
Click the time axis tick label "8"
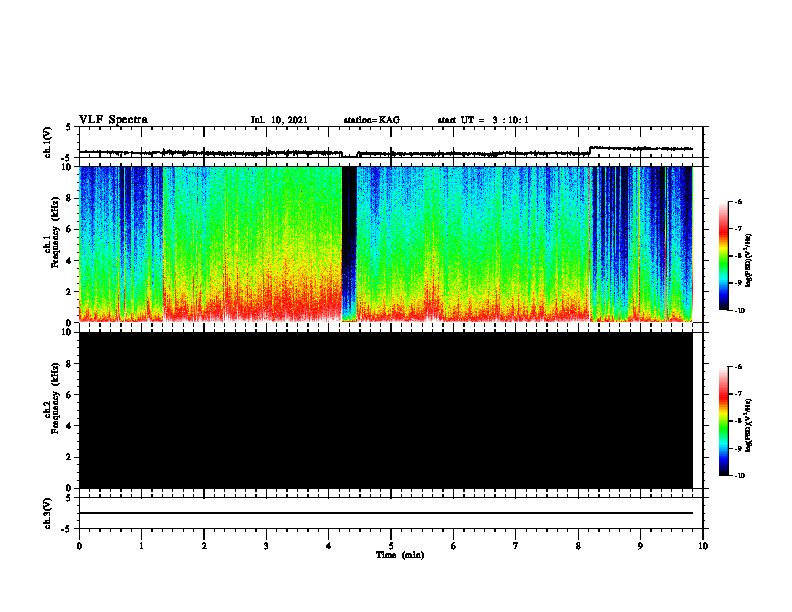click(x=578, y=546)
